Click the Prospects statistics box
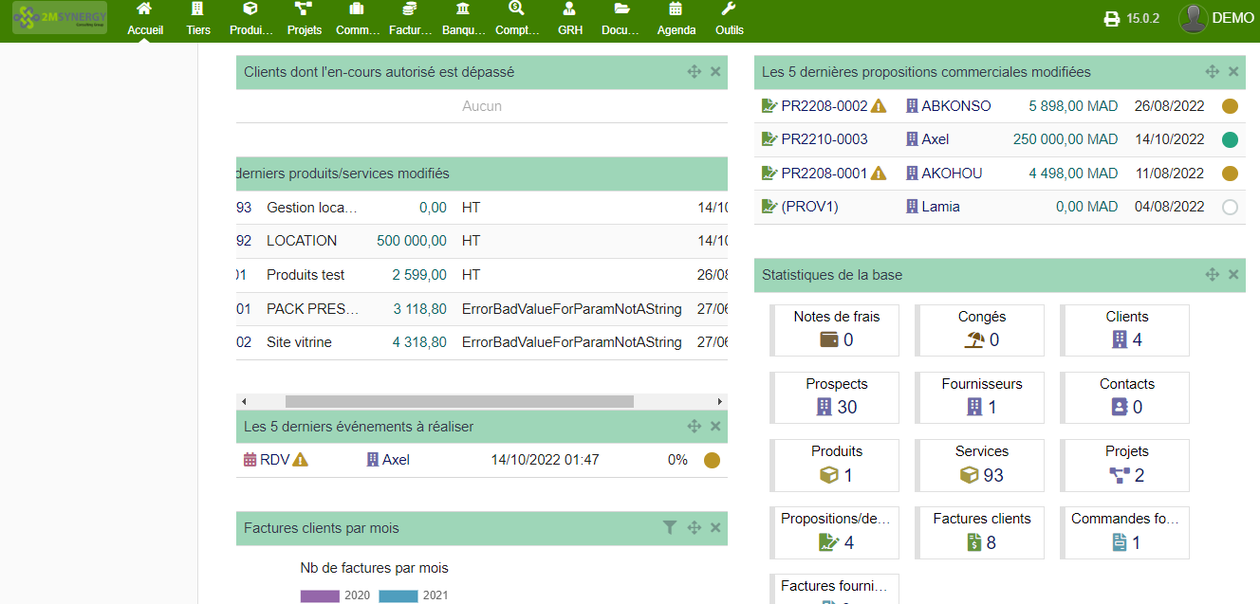The width and height of the screenshot is (1260, 604). 836,396
